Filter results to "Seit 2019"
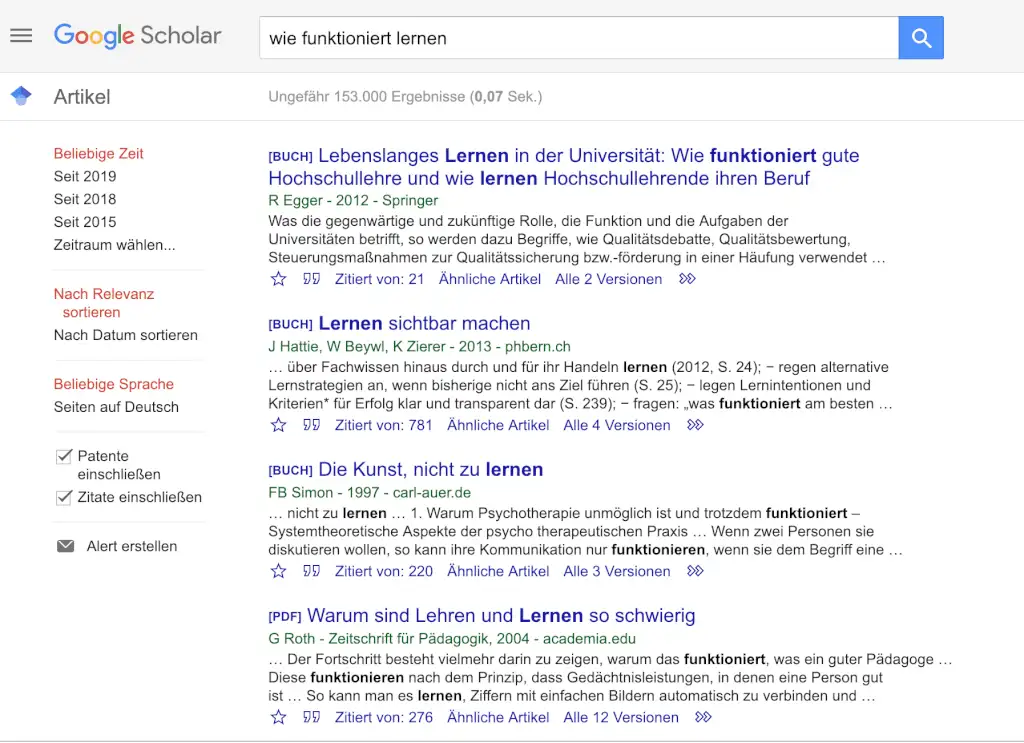This screenshot has width=1024, height=743. (86, 176)
